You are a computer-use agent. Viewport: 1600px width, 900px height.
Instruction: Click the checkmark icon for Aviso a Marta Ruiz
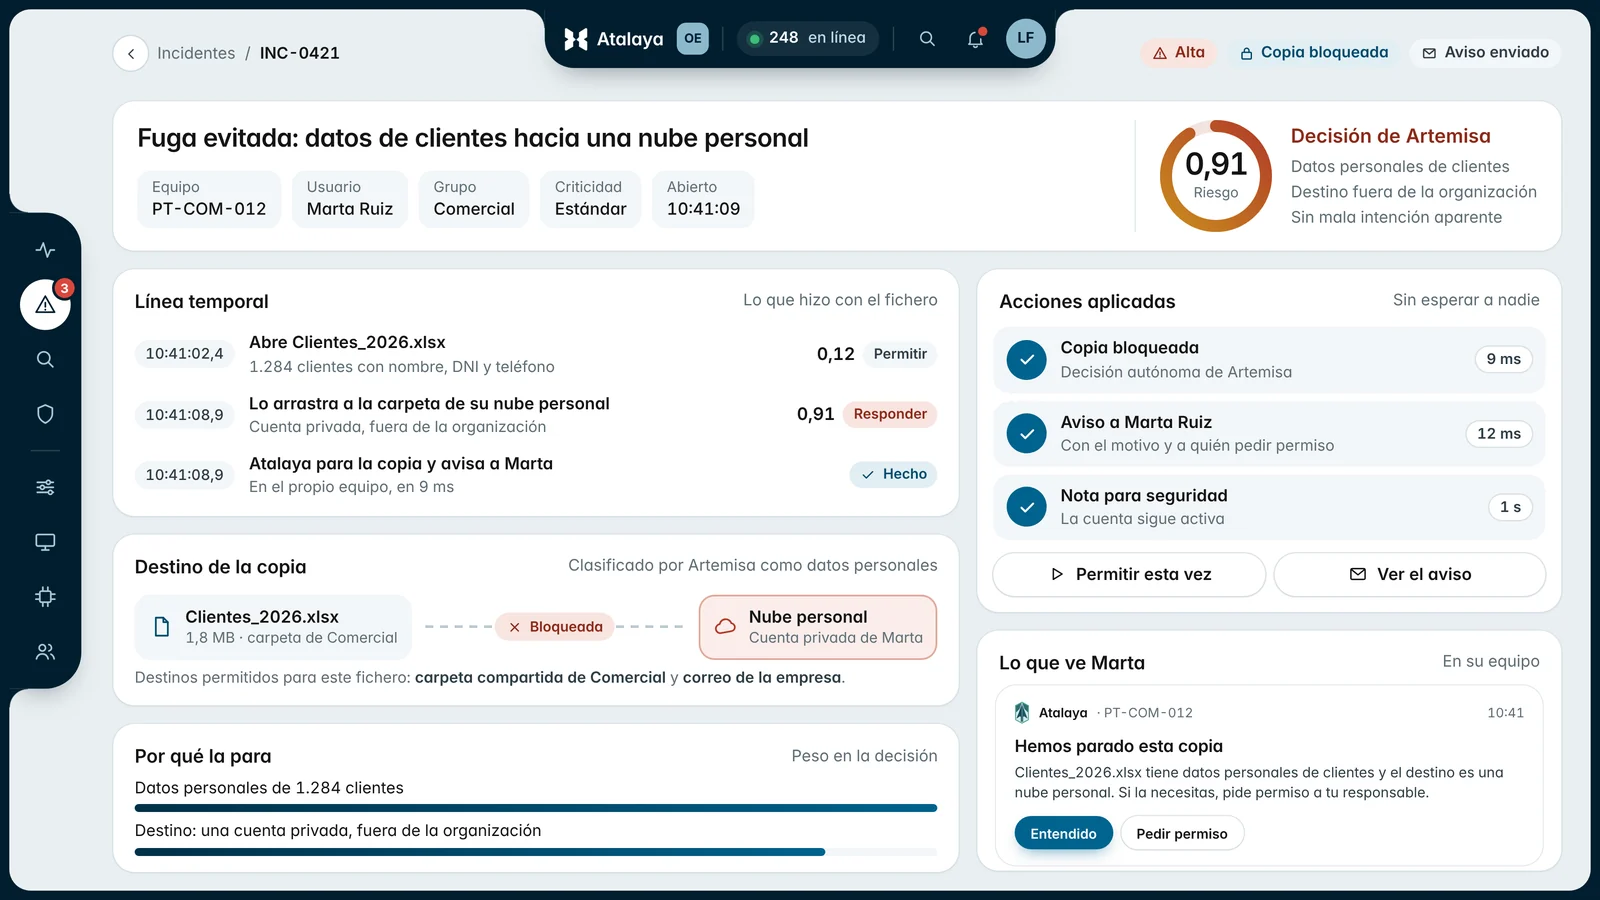1026,434
